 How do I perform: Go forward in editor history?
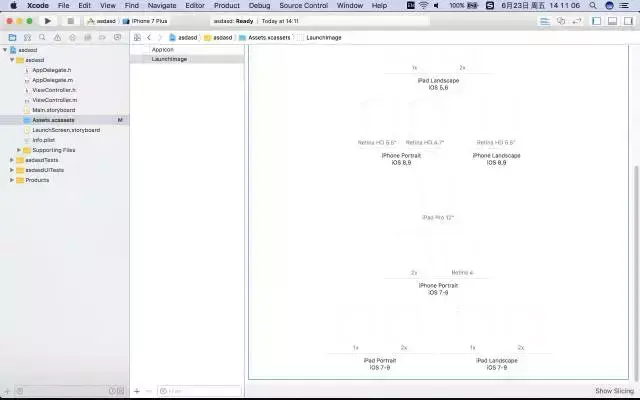coord(160,38)
